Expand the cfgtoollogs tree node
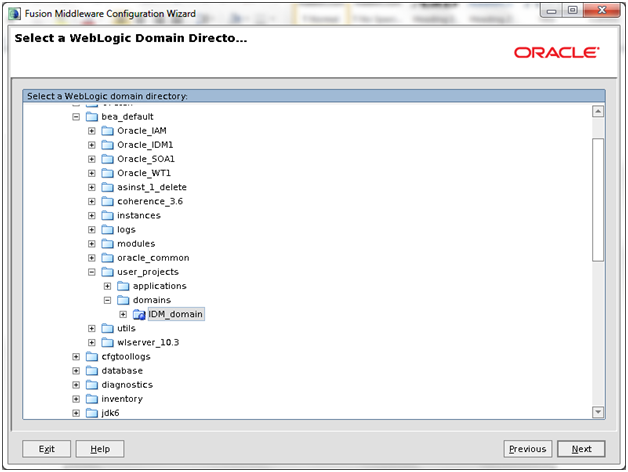Image resolution: width=628 pixels, height=472 pixels. tap(76, 357)
